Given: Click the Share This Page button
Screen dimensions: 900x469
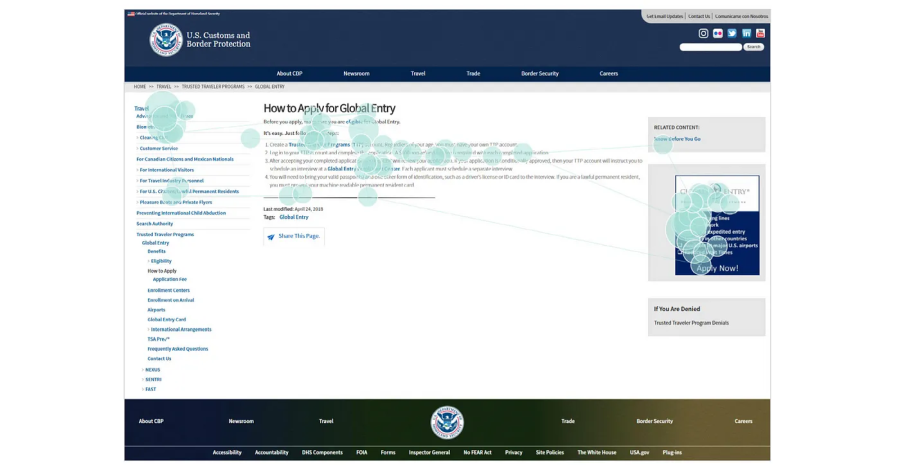Looking at the screenshot, I should coord(294,237).
